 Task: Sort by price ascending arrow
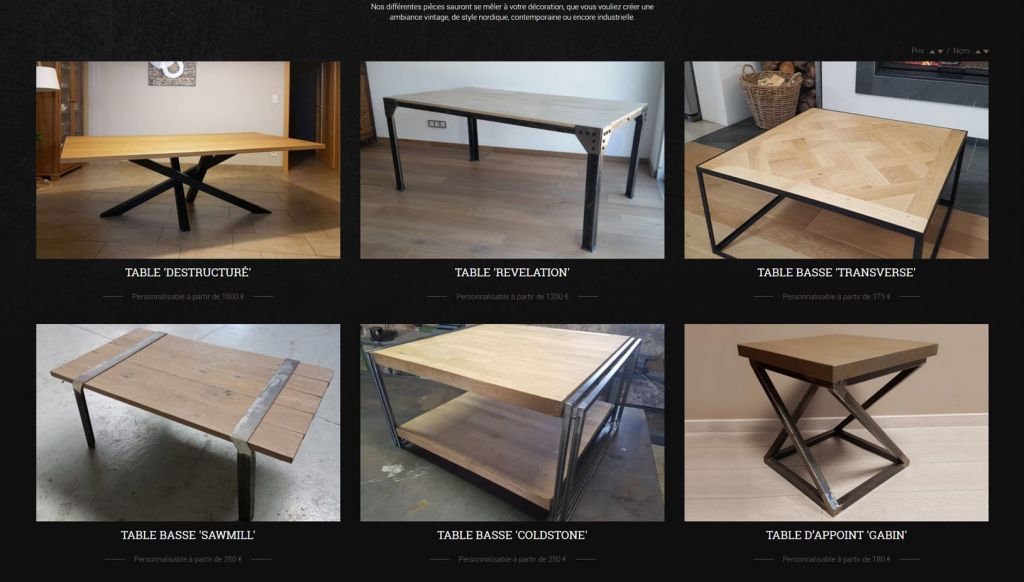(x=932, y=51)
